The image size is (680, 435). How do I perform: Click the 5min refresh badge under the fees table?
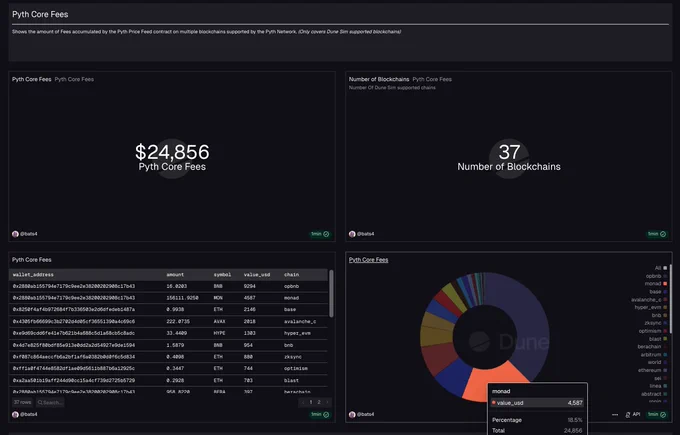(320, 415)
